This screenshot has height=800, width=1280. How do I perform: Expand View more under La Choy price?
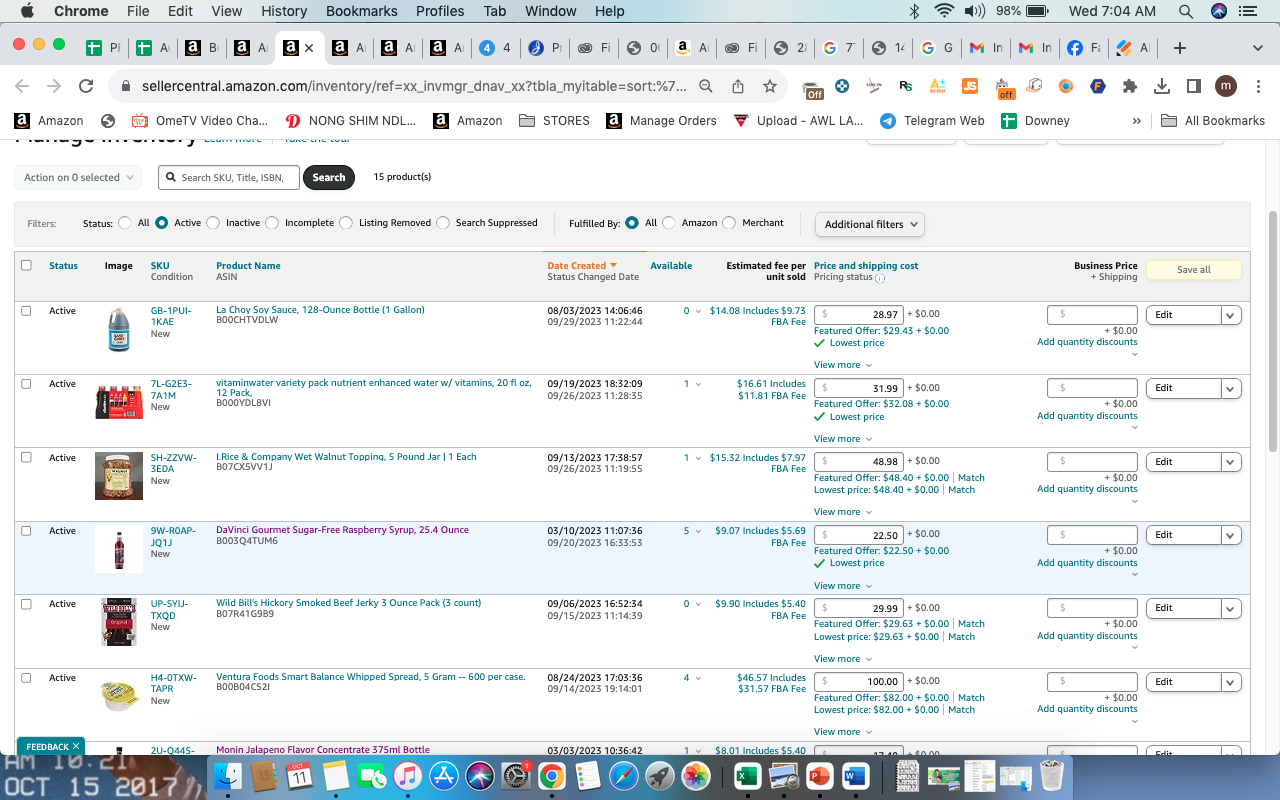pyautogui.click(x=842, y=365)
